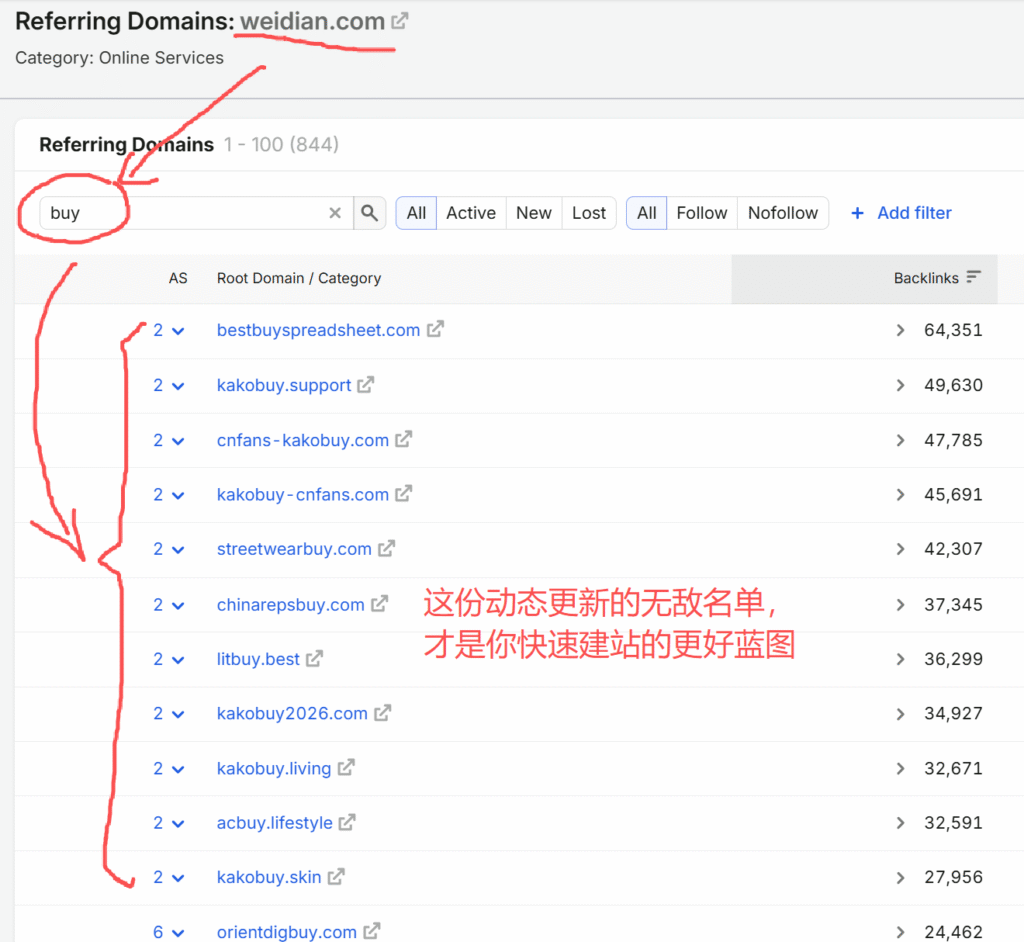Click backlinks value 36,299

point(953,658)
